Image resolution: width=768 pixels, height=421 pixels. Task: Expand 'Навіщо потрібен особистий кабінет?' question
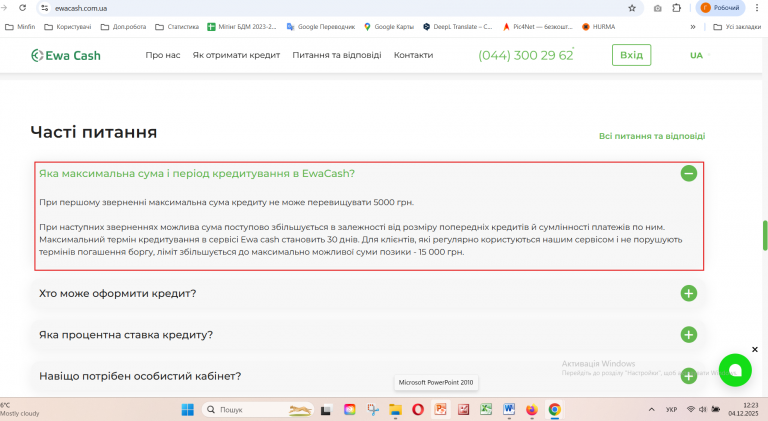[x=689, y=376]
